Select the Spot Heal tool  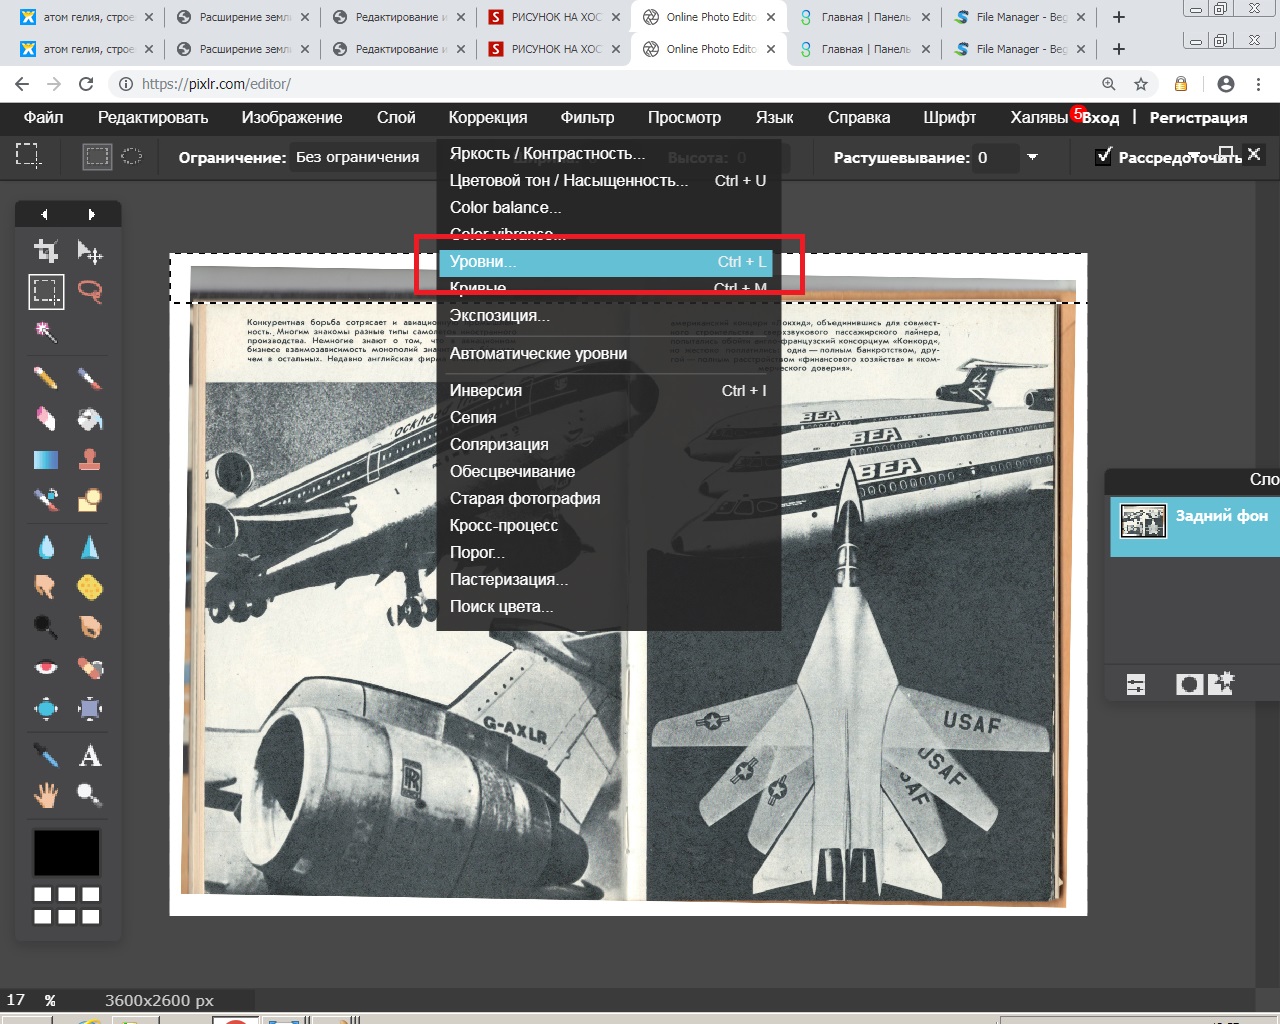(x=90, y=667)
